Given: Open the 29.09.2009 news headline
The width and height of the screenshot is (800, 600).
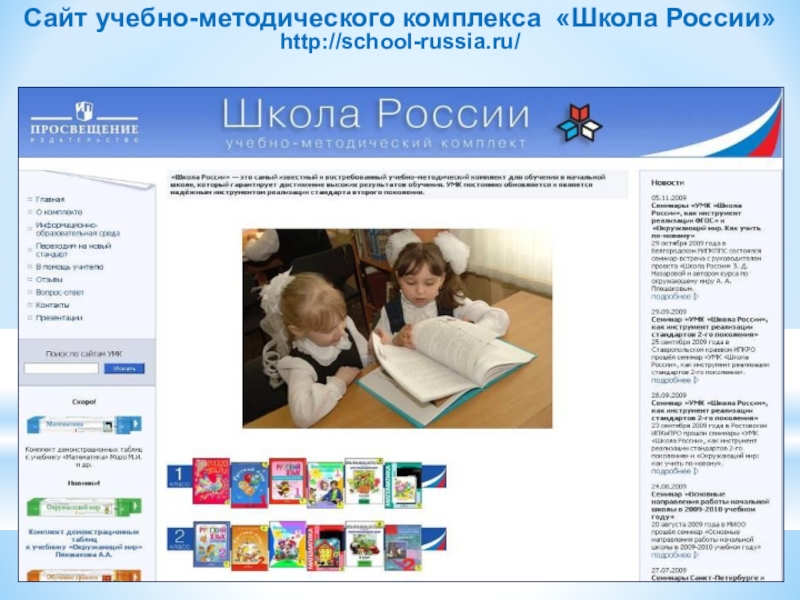Looking at the screenshot, I should point(710,327).
